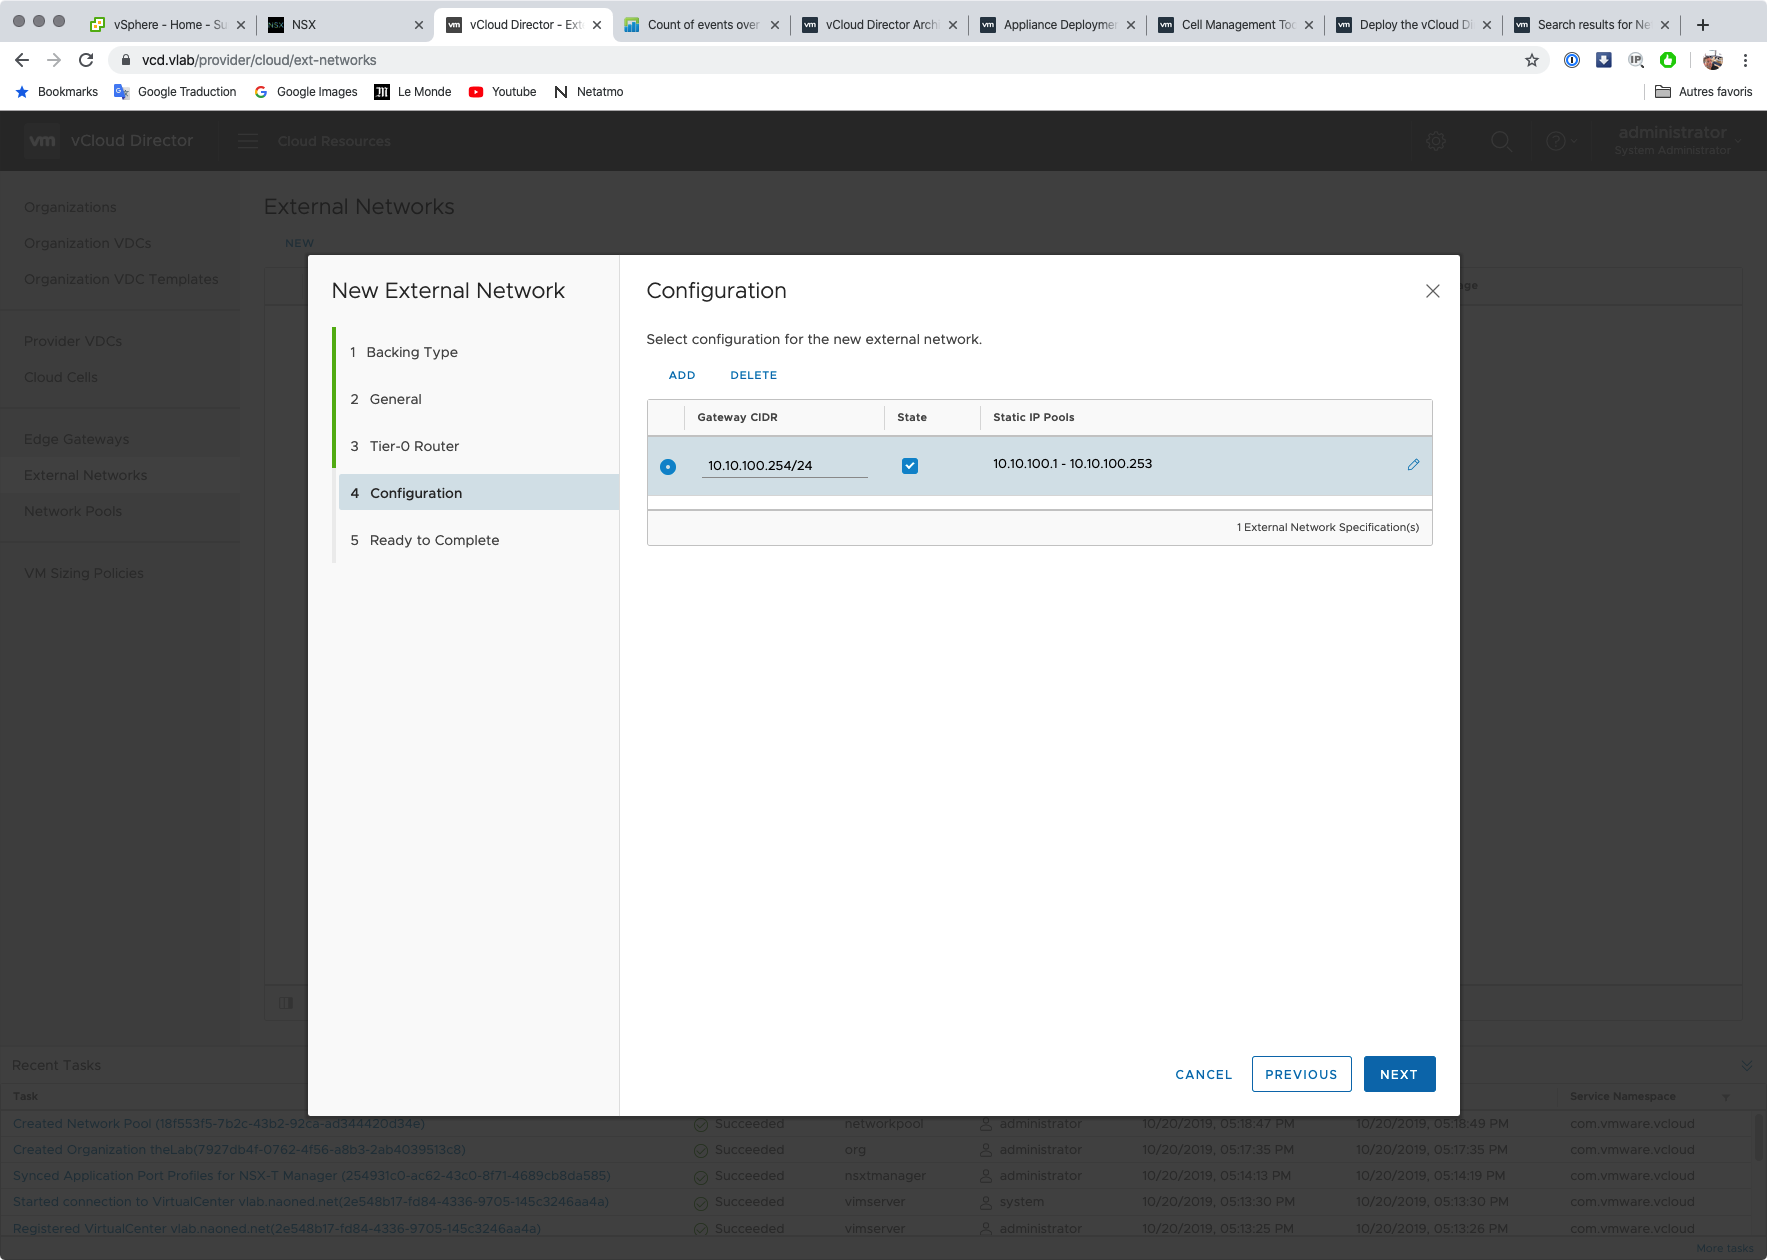Screen dimensions: 1767x1260
Task: Click the NEXT button
Action: tap(1399, 1074)
